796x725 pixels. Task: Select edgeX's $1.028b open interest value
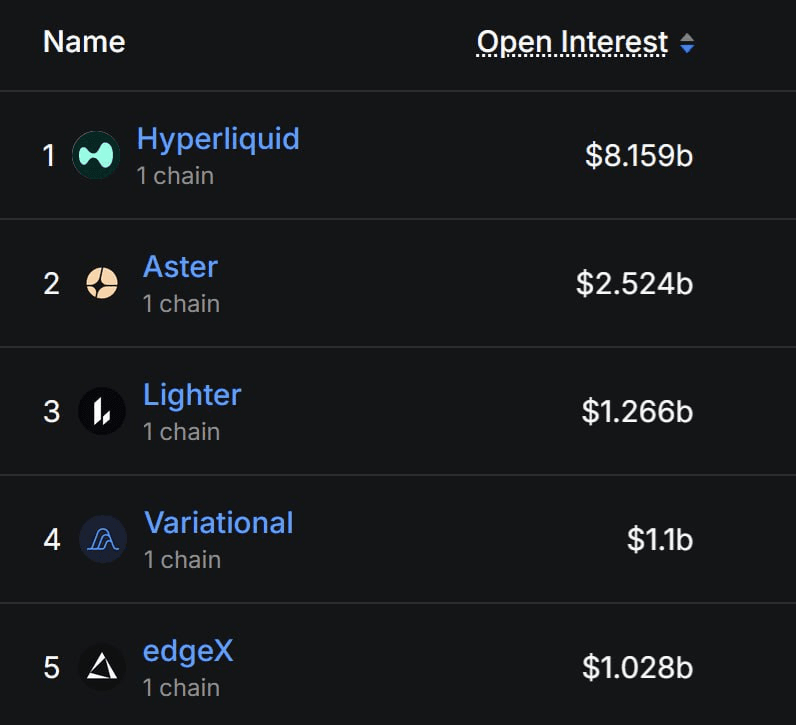pos(637,668)
